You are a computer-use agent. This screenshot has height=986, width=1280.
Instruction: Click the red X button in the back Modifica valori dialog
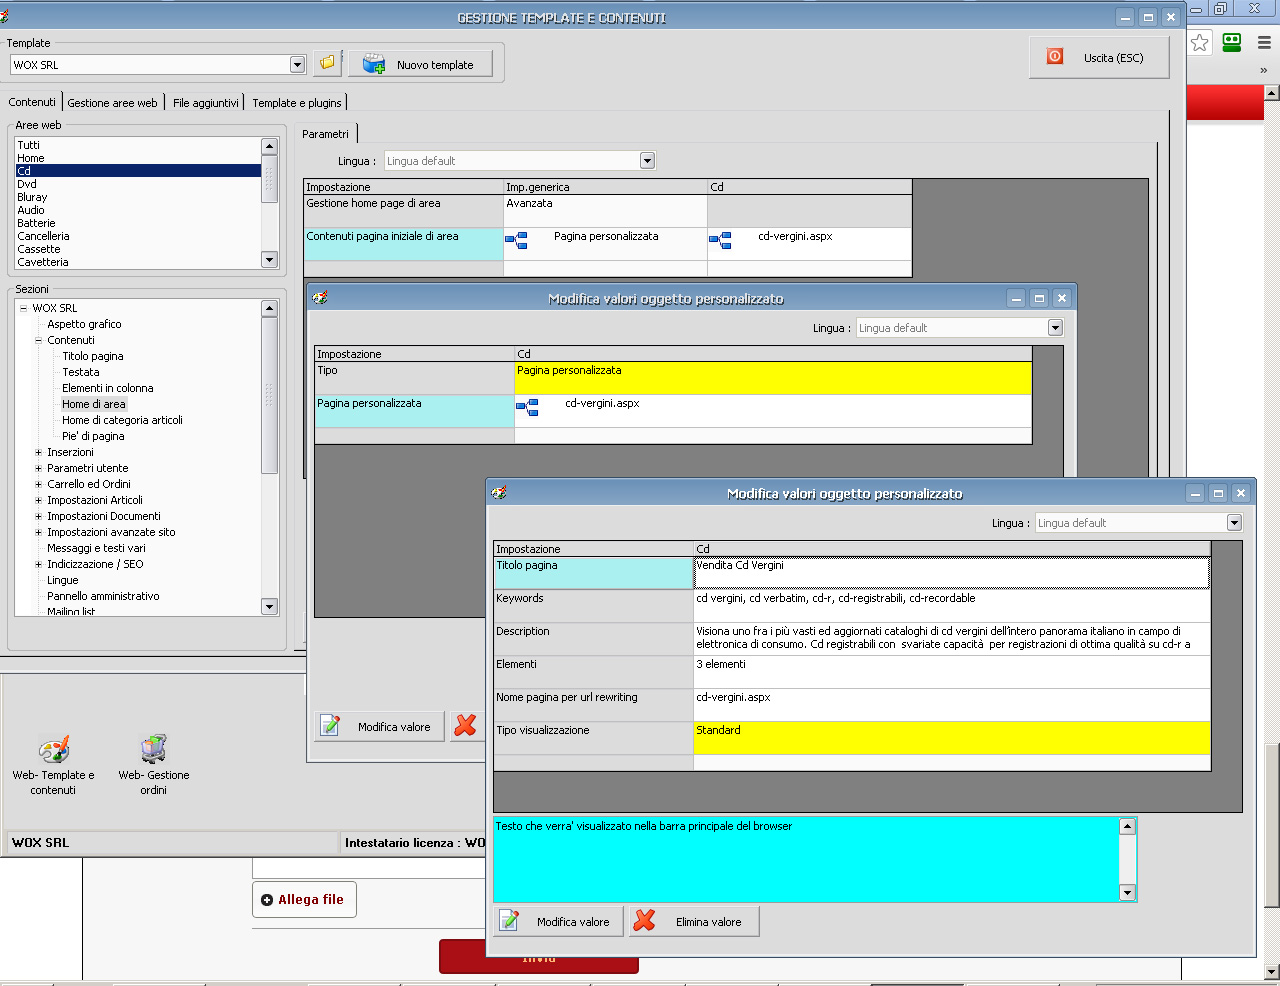coord(465,726)
